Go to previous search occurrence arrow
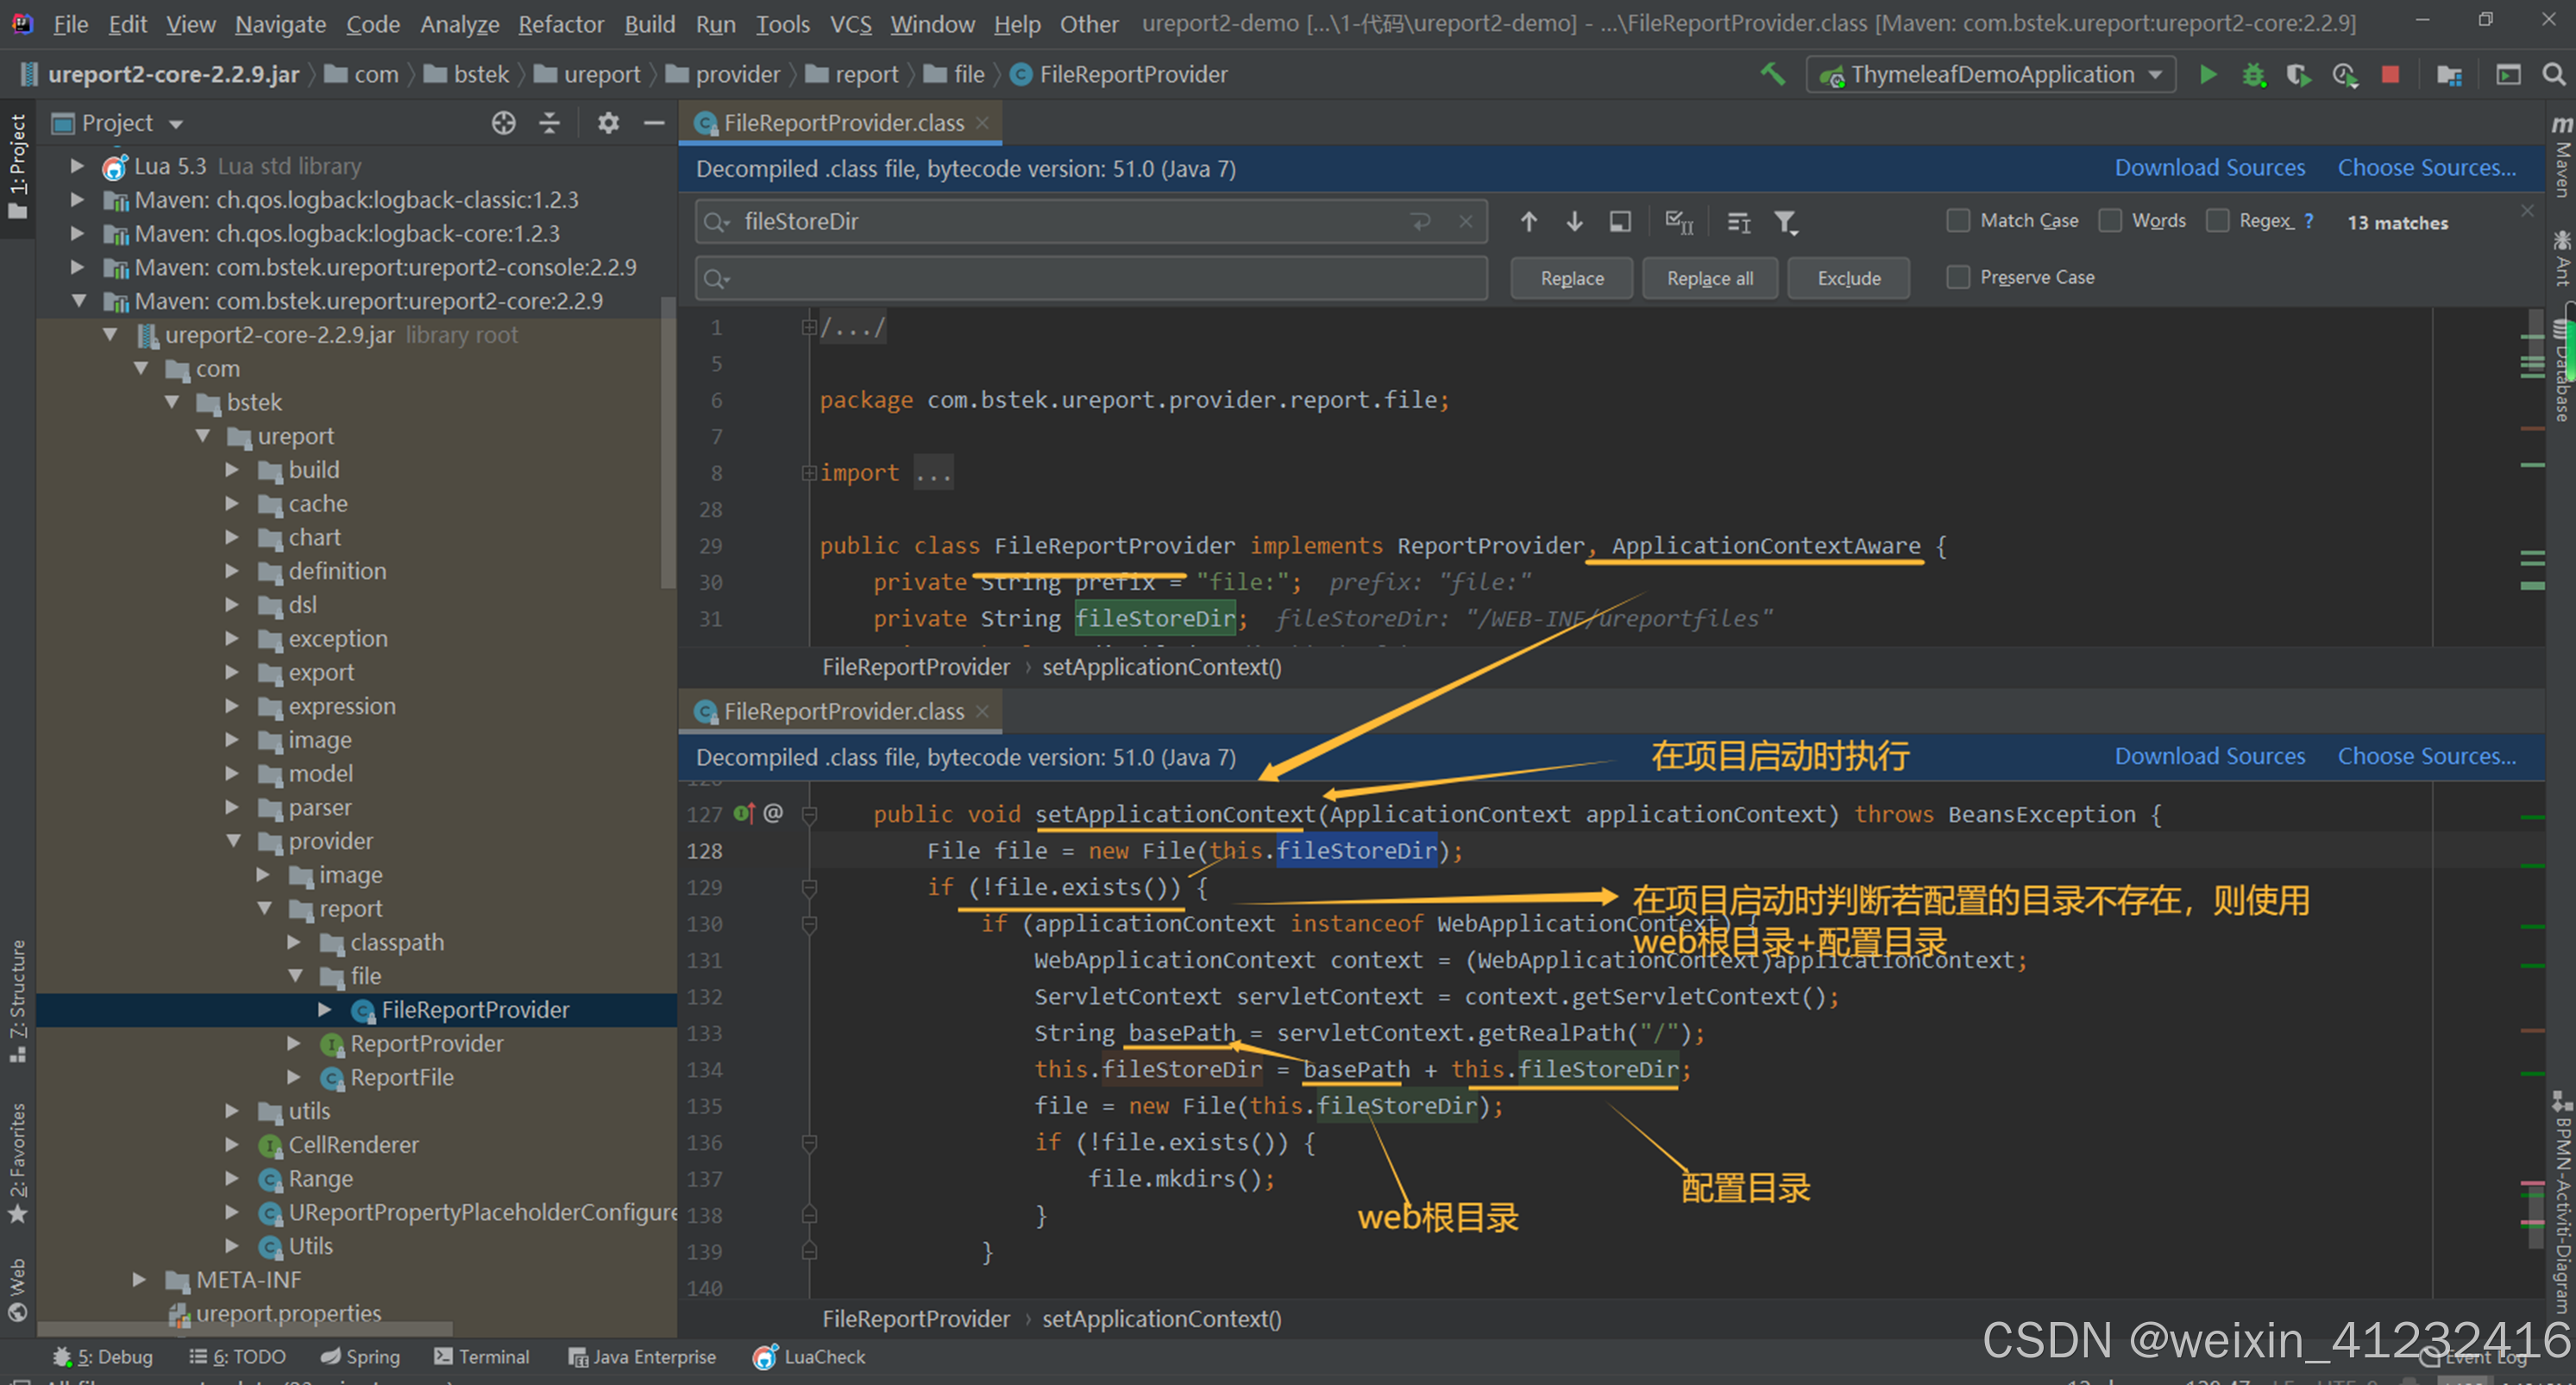The image size is (2576, 1385). (1528, 221)
